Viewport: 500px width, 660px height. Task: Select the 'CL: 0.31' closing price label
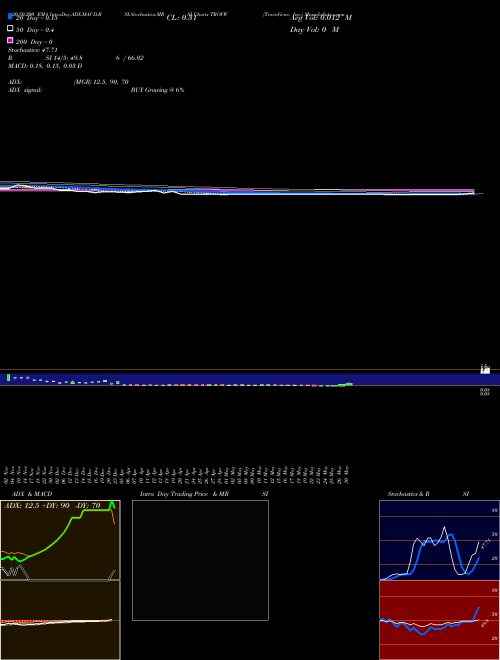[181, 18]
